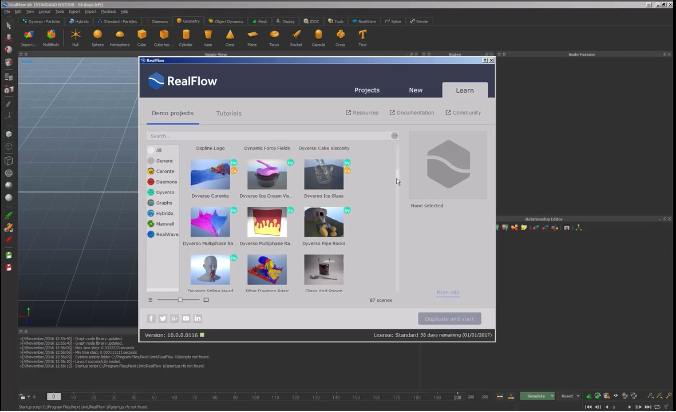Switch to large thumbnail view icon
Viewport: 676px width, 412px height.
206,300
